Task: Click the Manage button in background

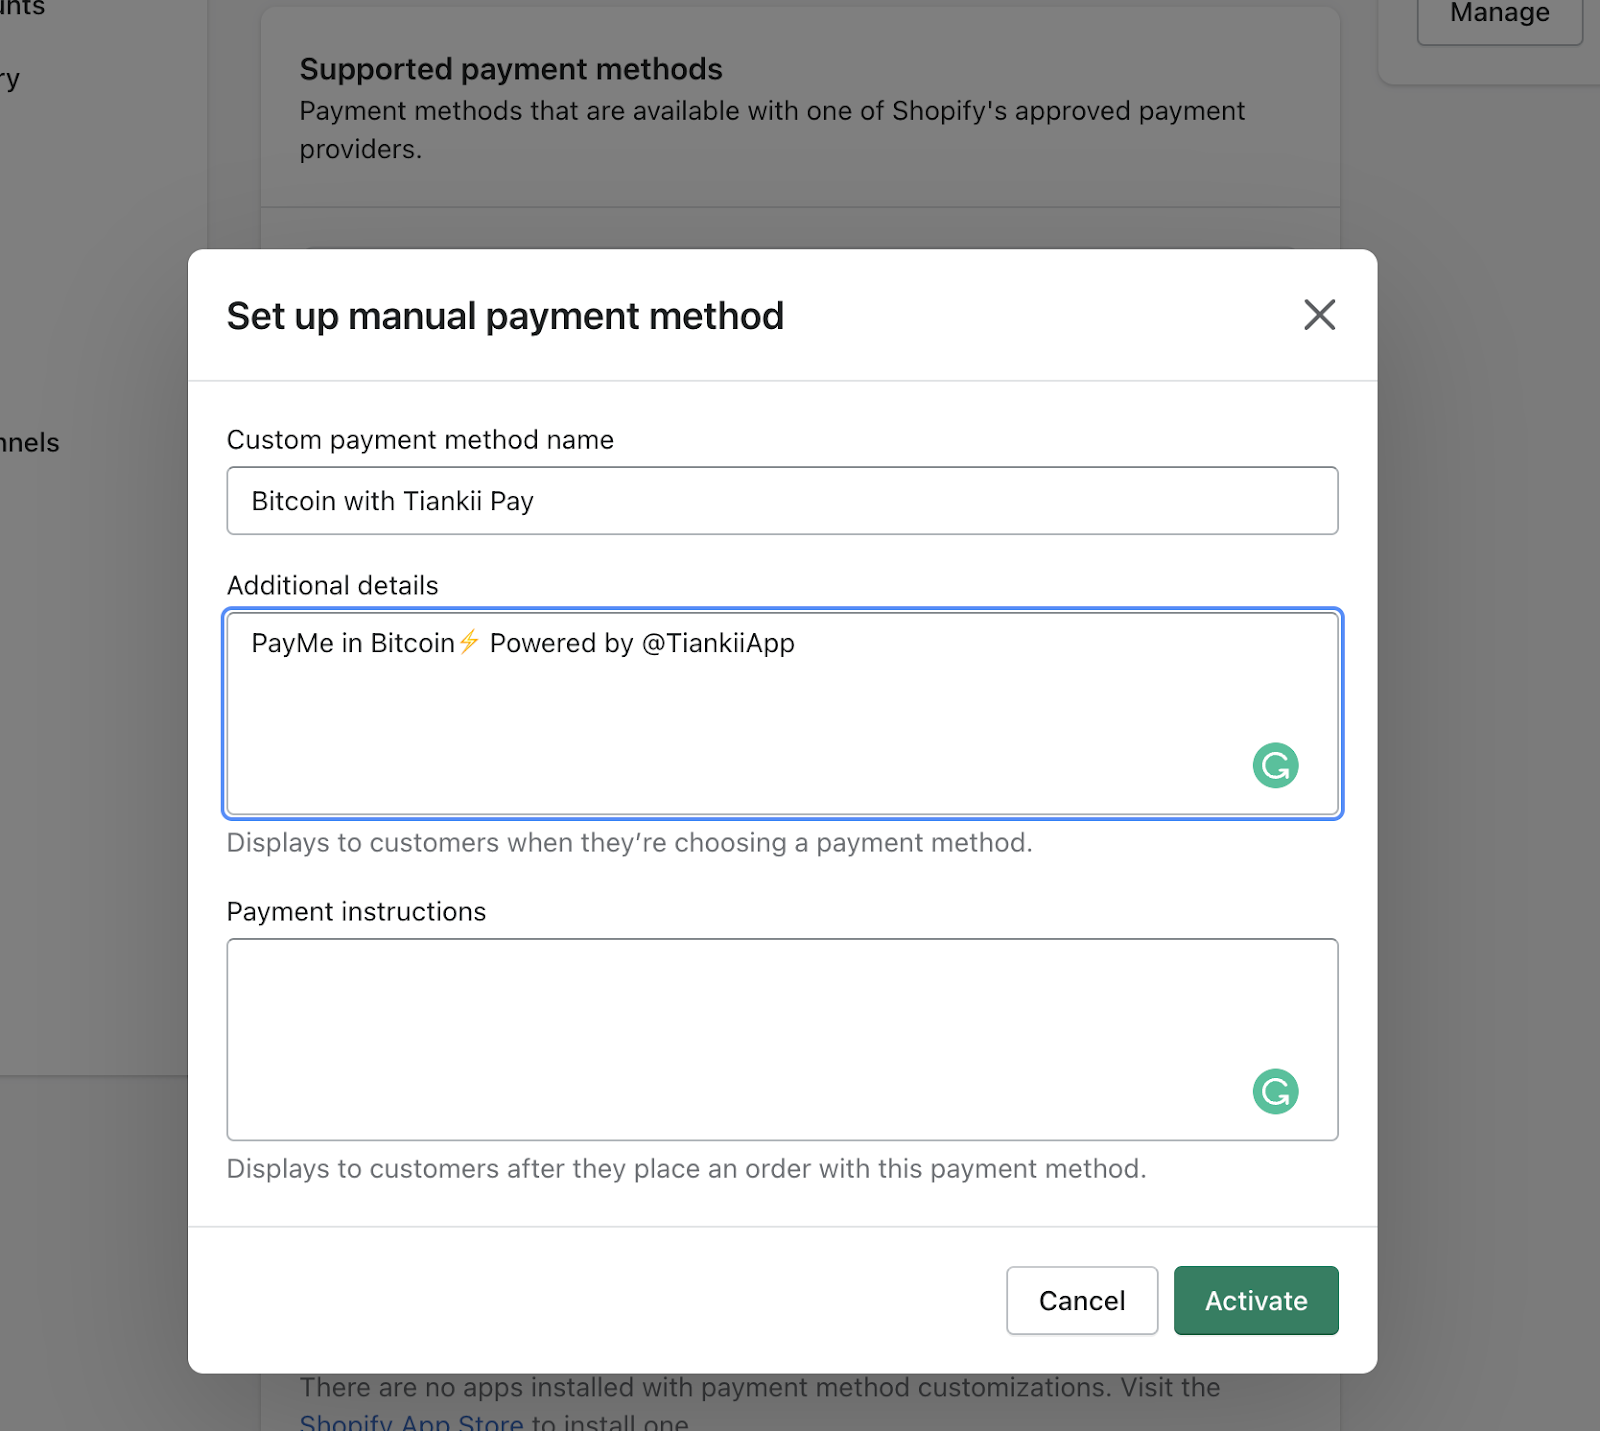Action: click(x=1499, y=17)
